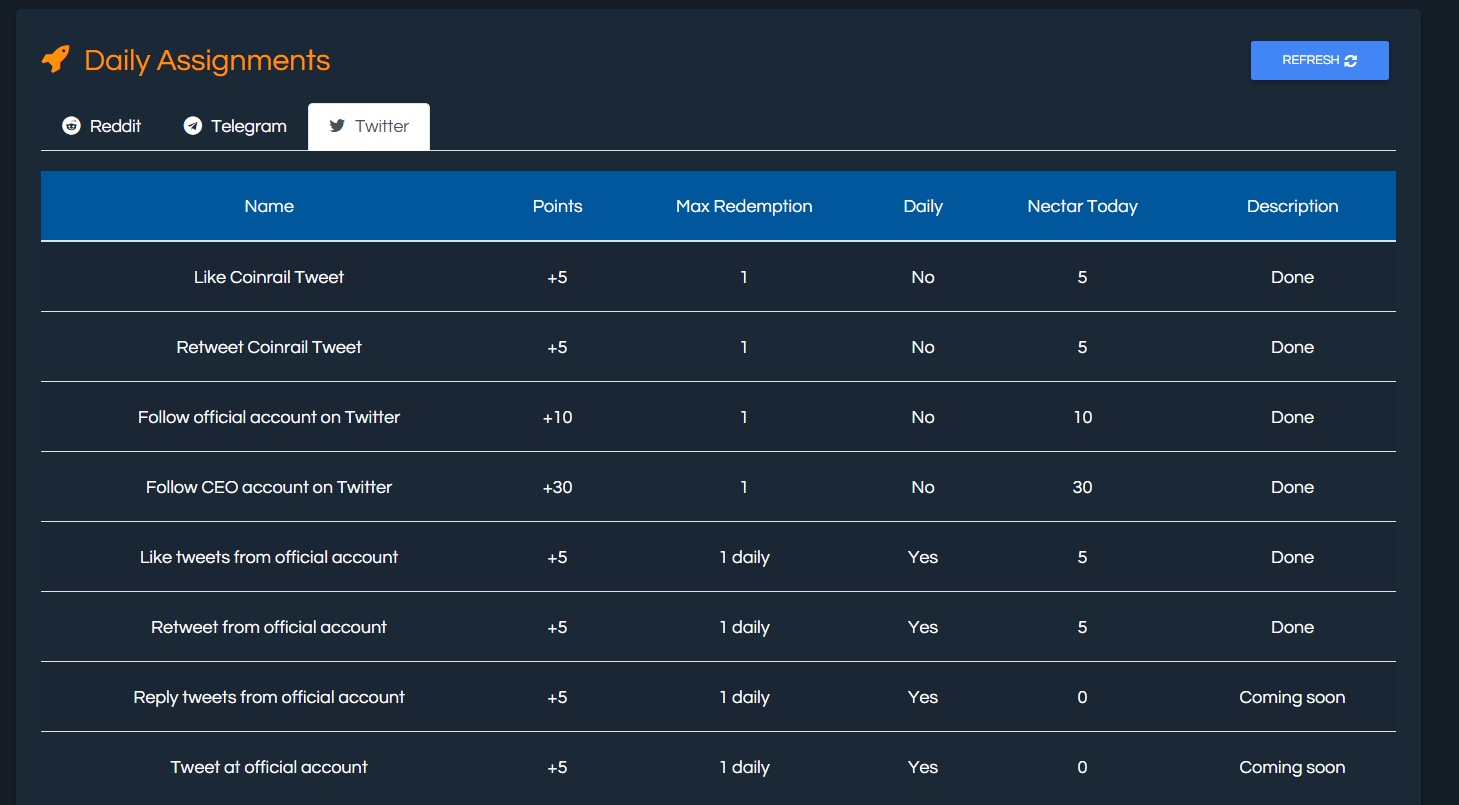Select 'Tweet at official account' name
The width and height of the screenshot is (1459, 805).
(269, 767)
